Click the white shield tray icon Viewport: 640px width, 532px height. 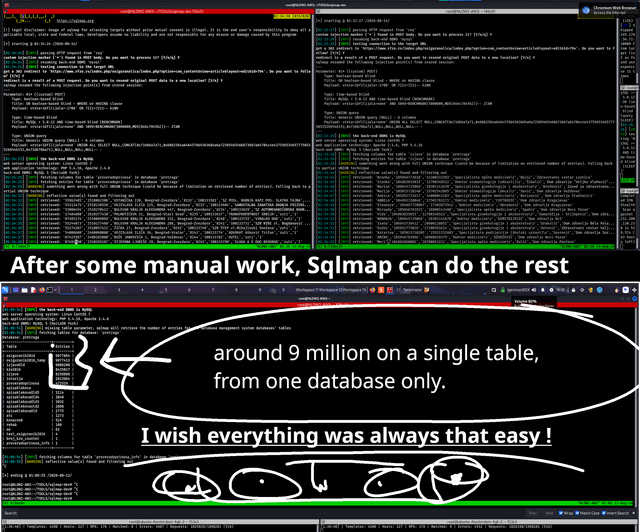pyautogui.click(x=625, y=290)
